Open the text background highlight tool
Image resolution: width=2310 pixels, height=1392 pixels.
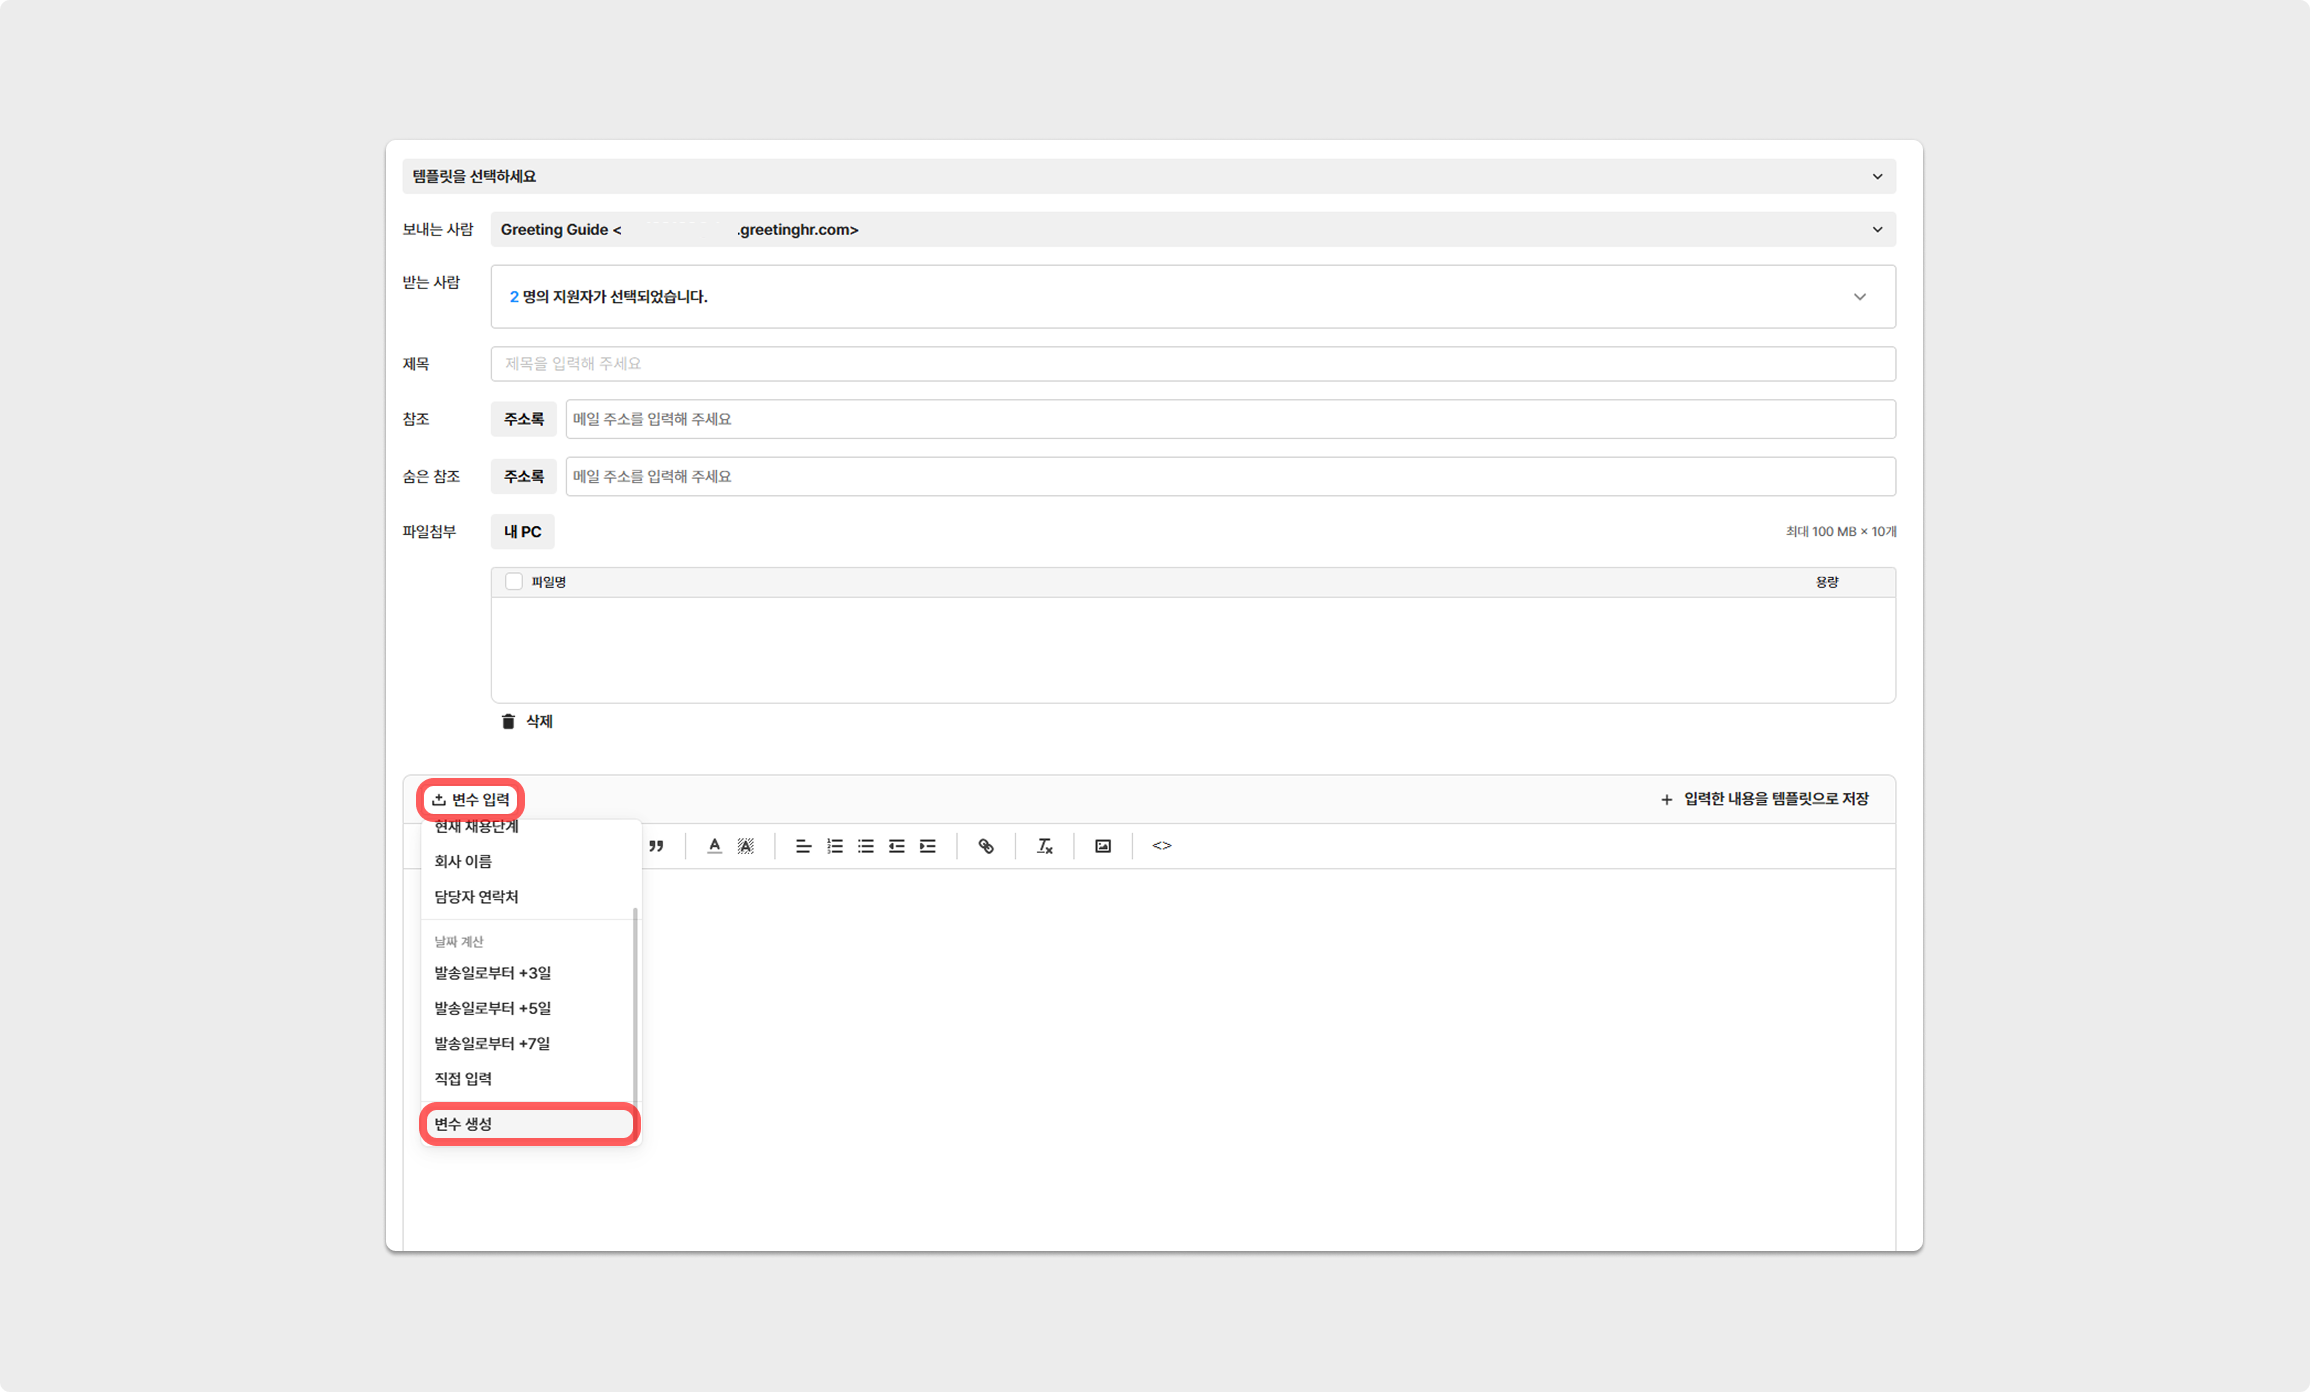[x=746, y=846]
